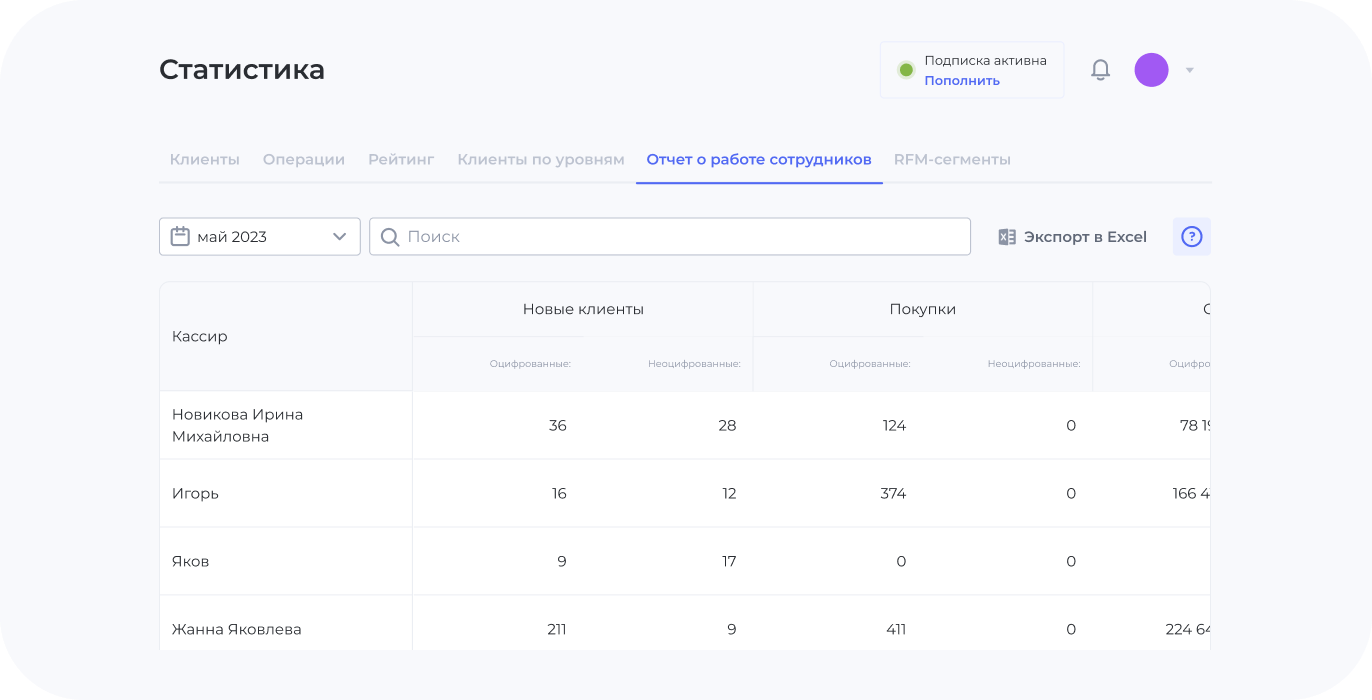Expand the account menu arrow
Image resolution: width=1372 pixels, height=700 pixels.
pos(1190,70)
